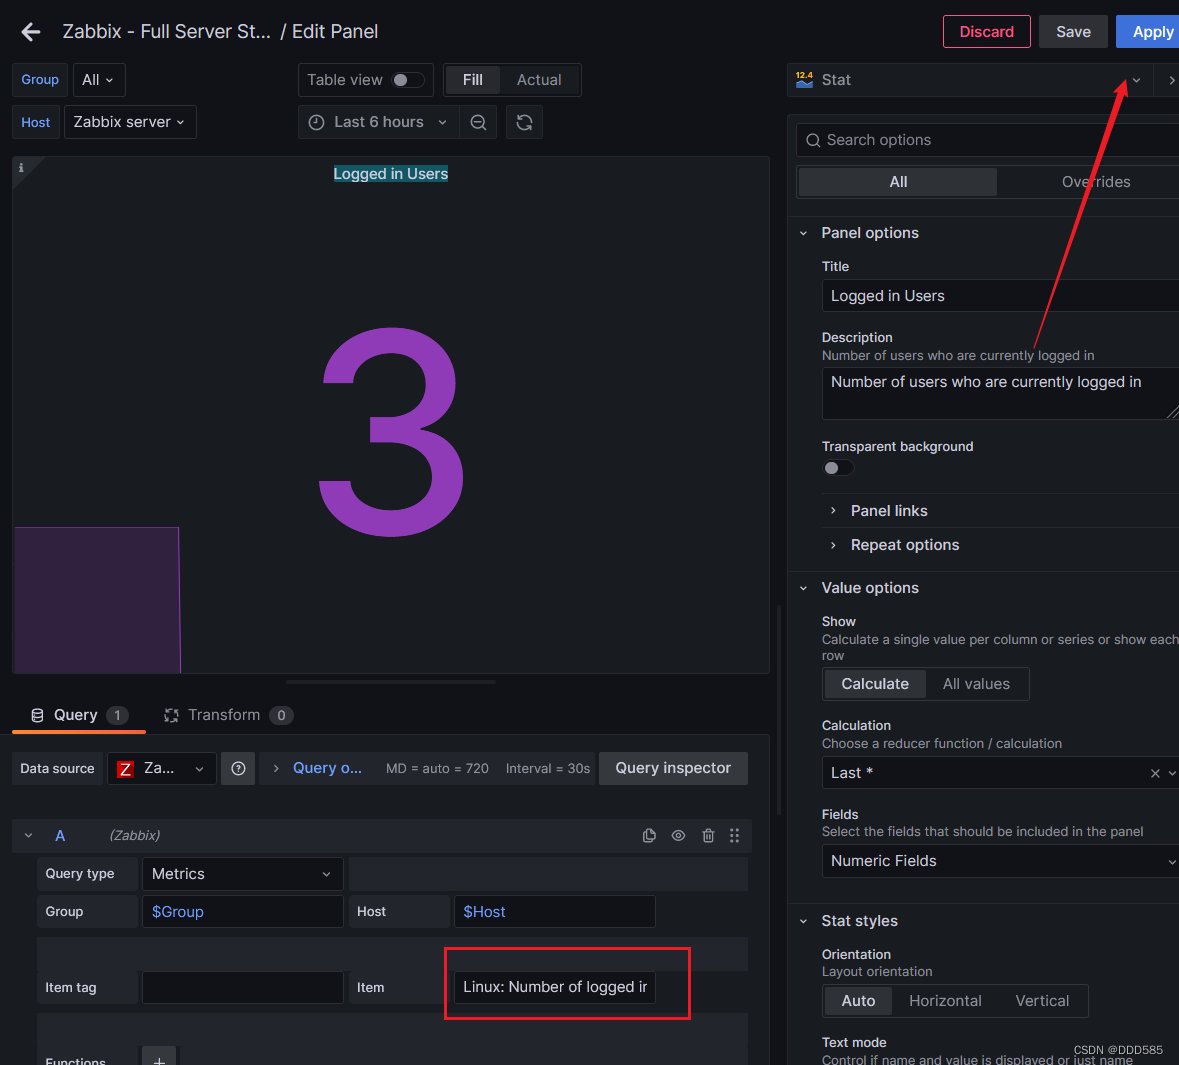Set orientation to Vertical

pyautogui.click(x=1042, y=1000)
